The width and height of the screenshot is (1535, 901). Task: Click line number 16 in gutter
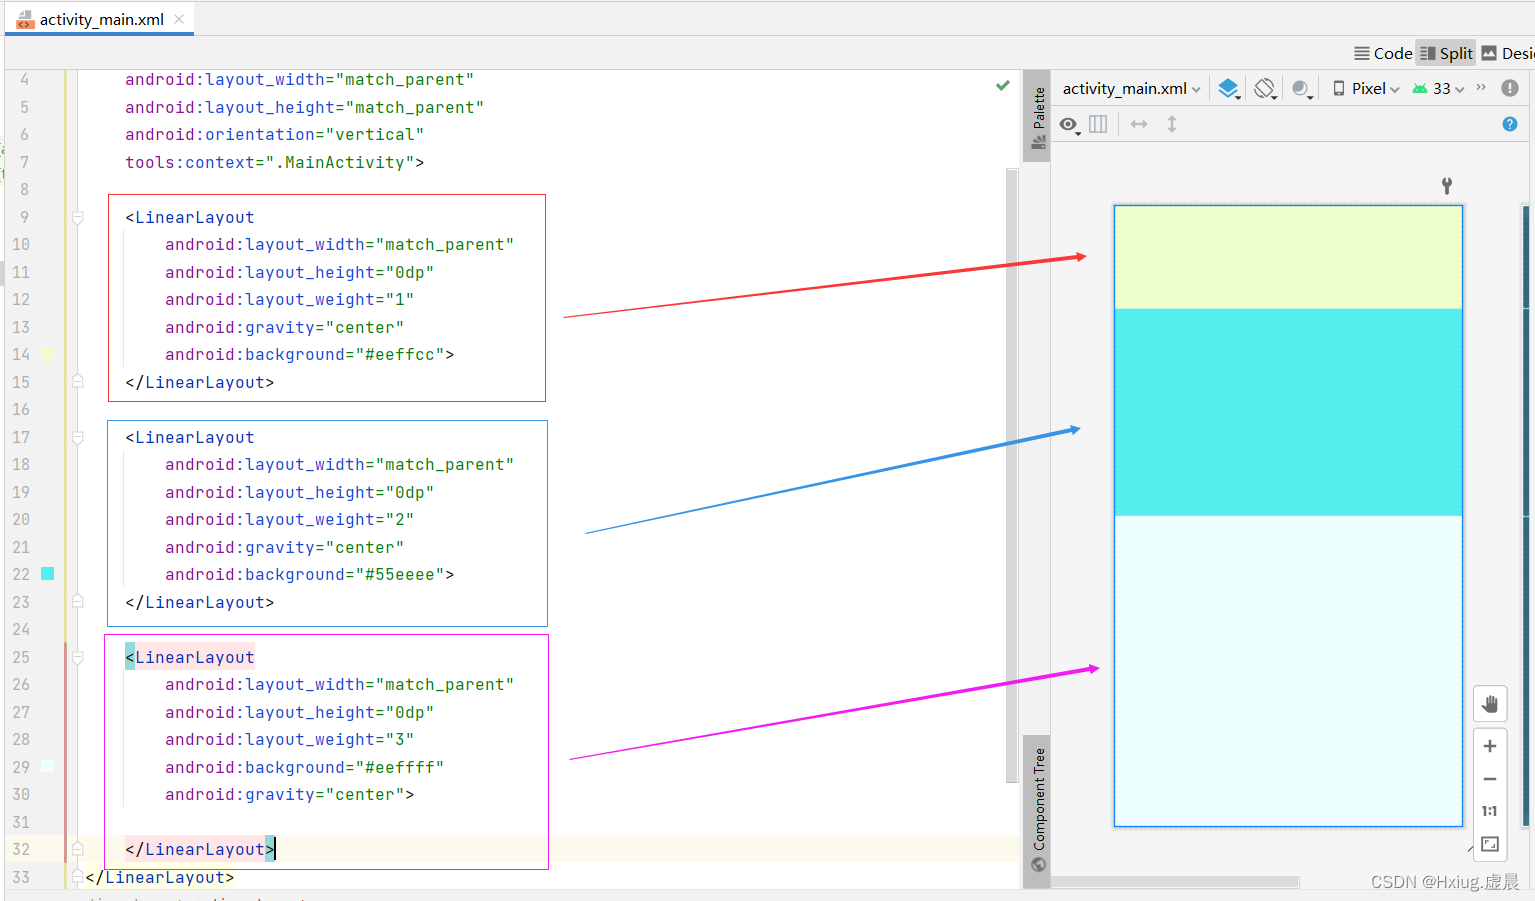click(x=21, y=409)
